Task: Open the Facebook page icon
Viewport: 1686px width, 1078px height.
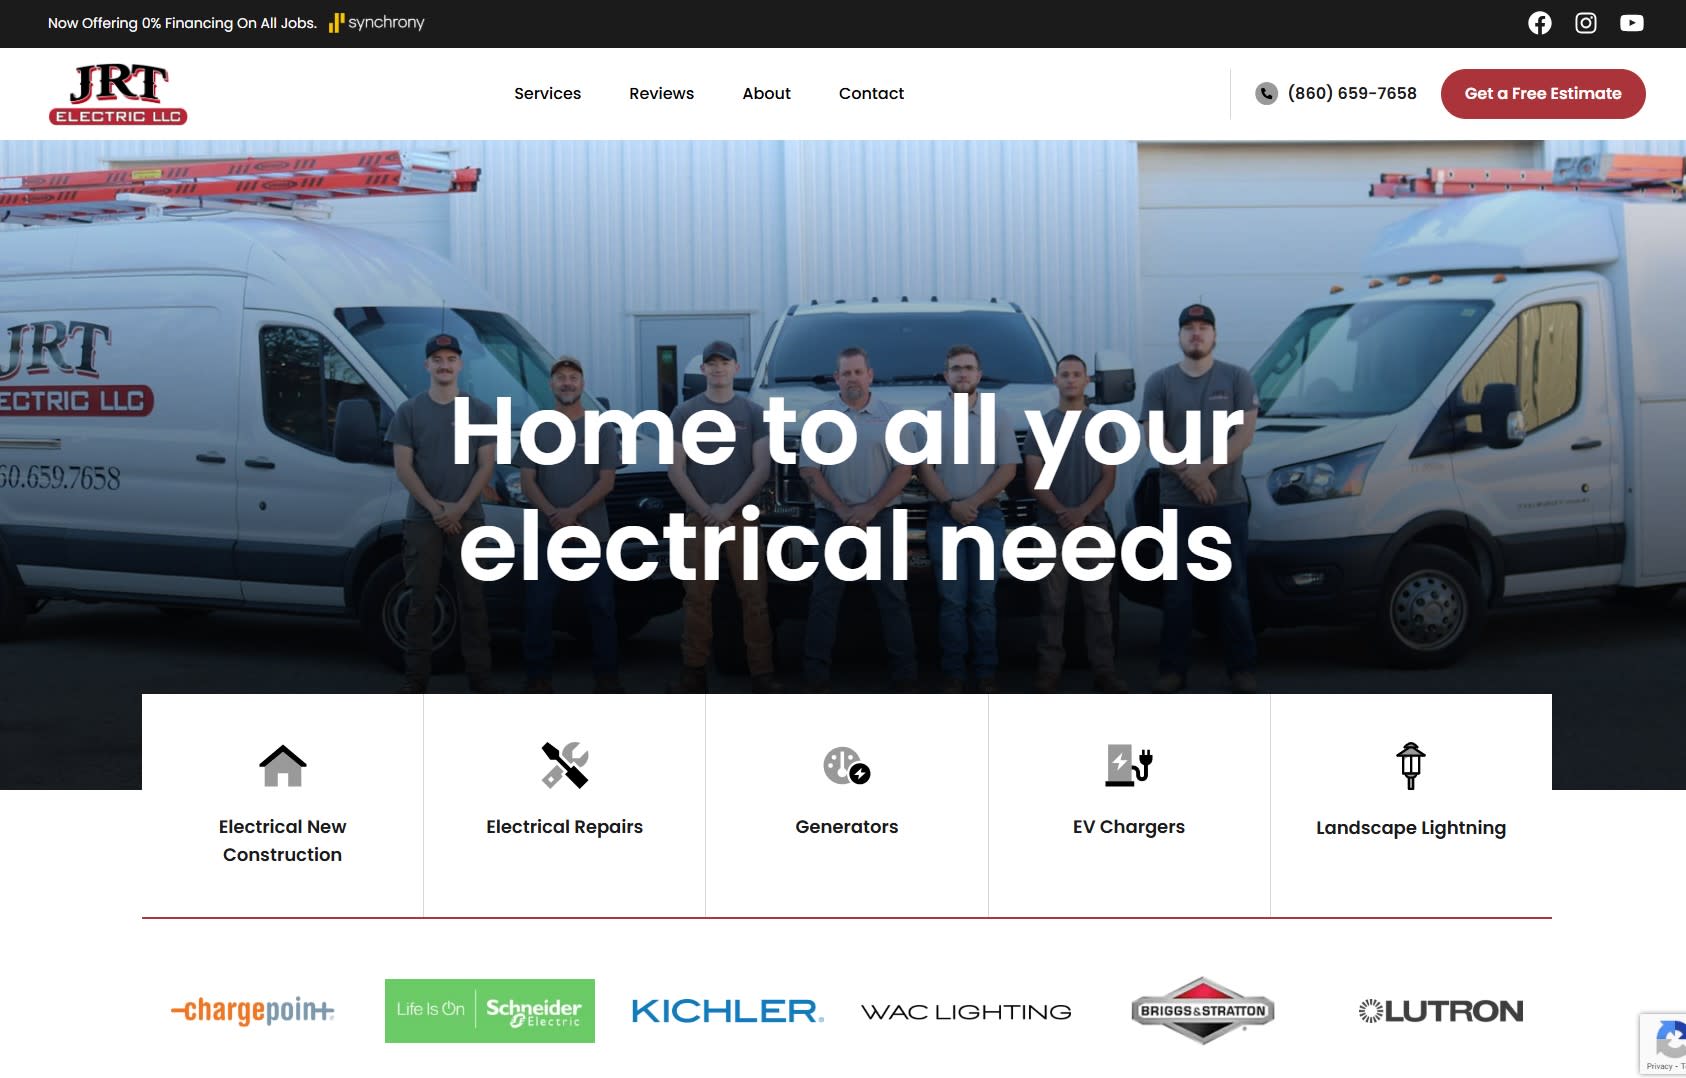Action: [x=1540, y=23]
